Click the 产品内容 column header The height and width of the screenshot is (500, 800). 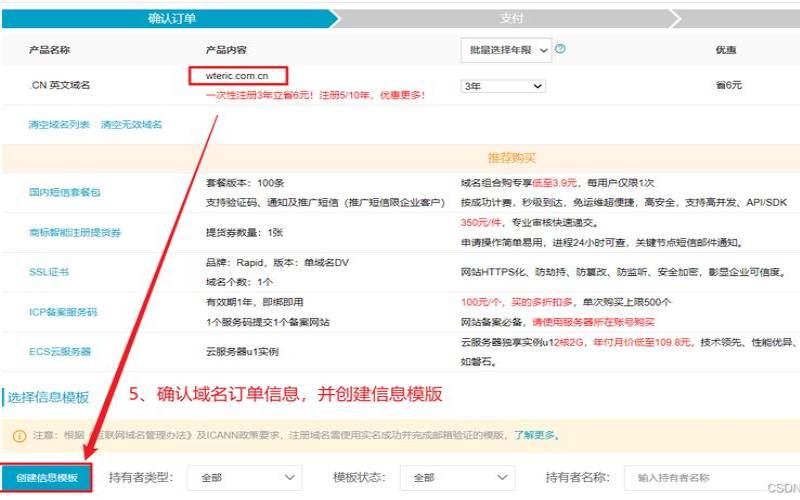click(226, 50)
